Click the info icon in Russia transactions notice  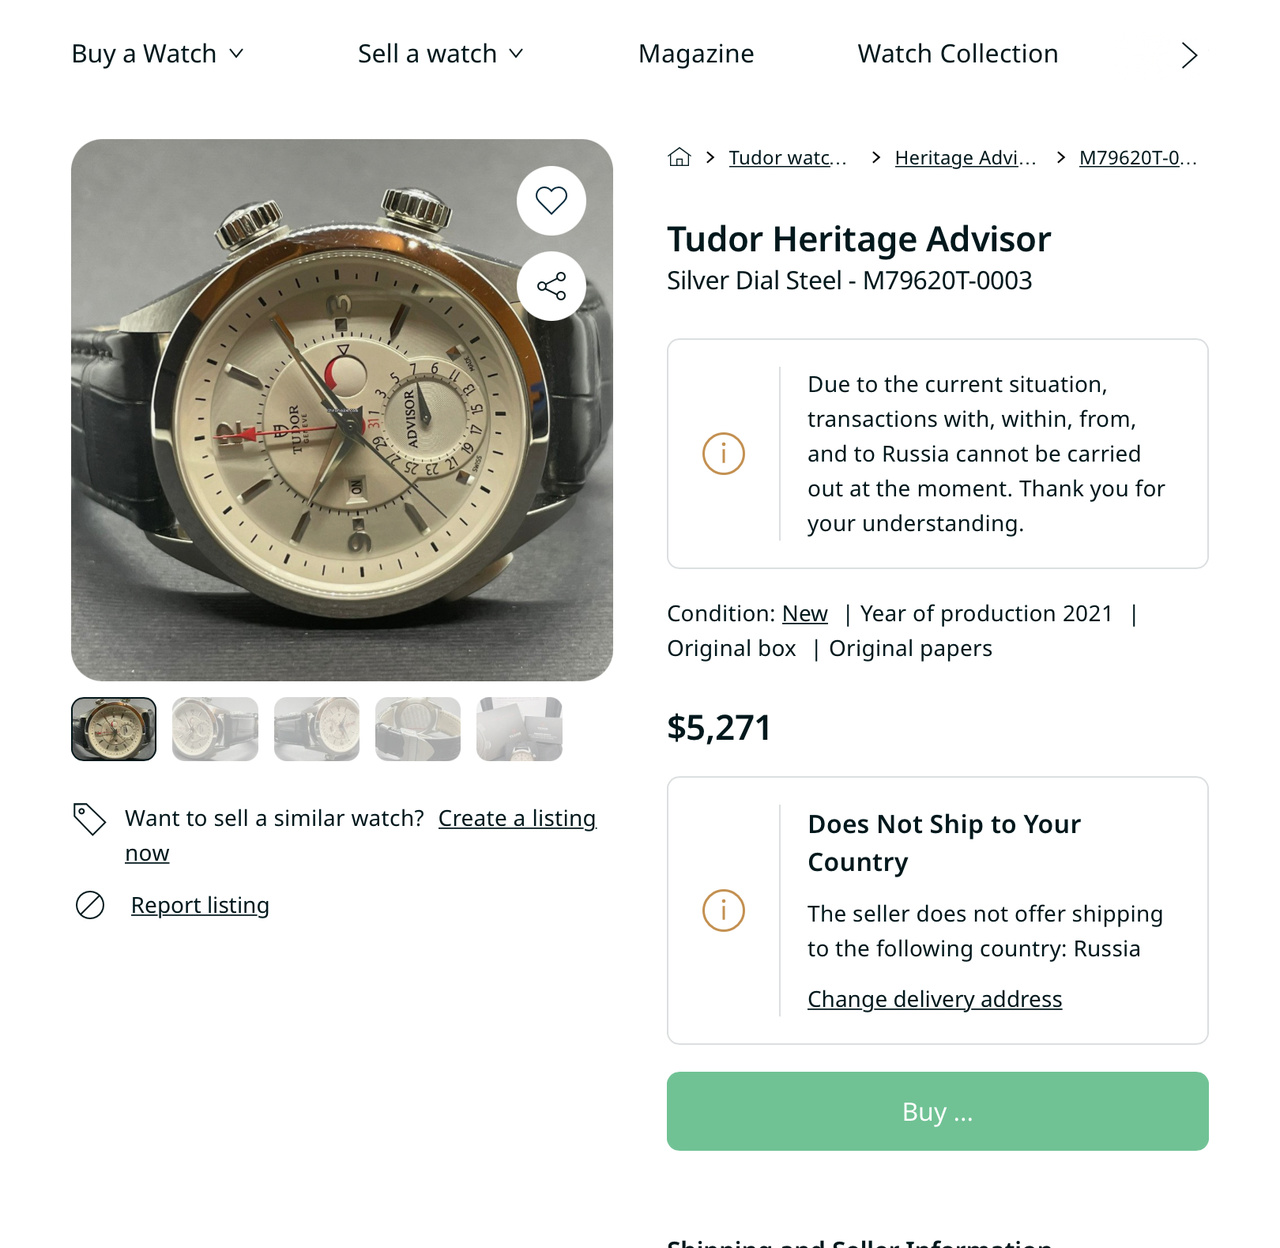point(723,454)
